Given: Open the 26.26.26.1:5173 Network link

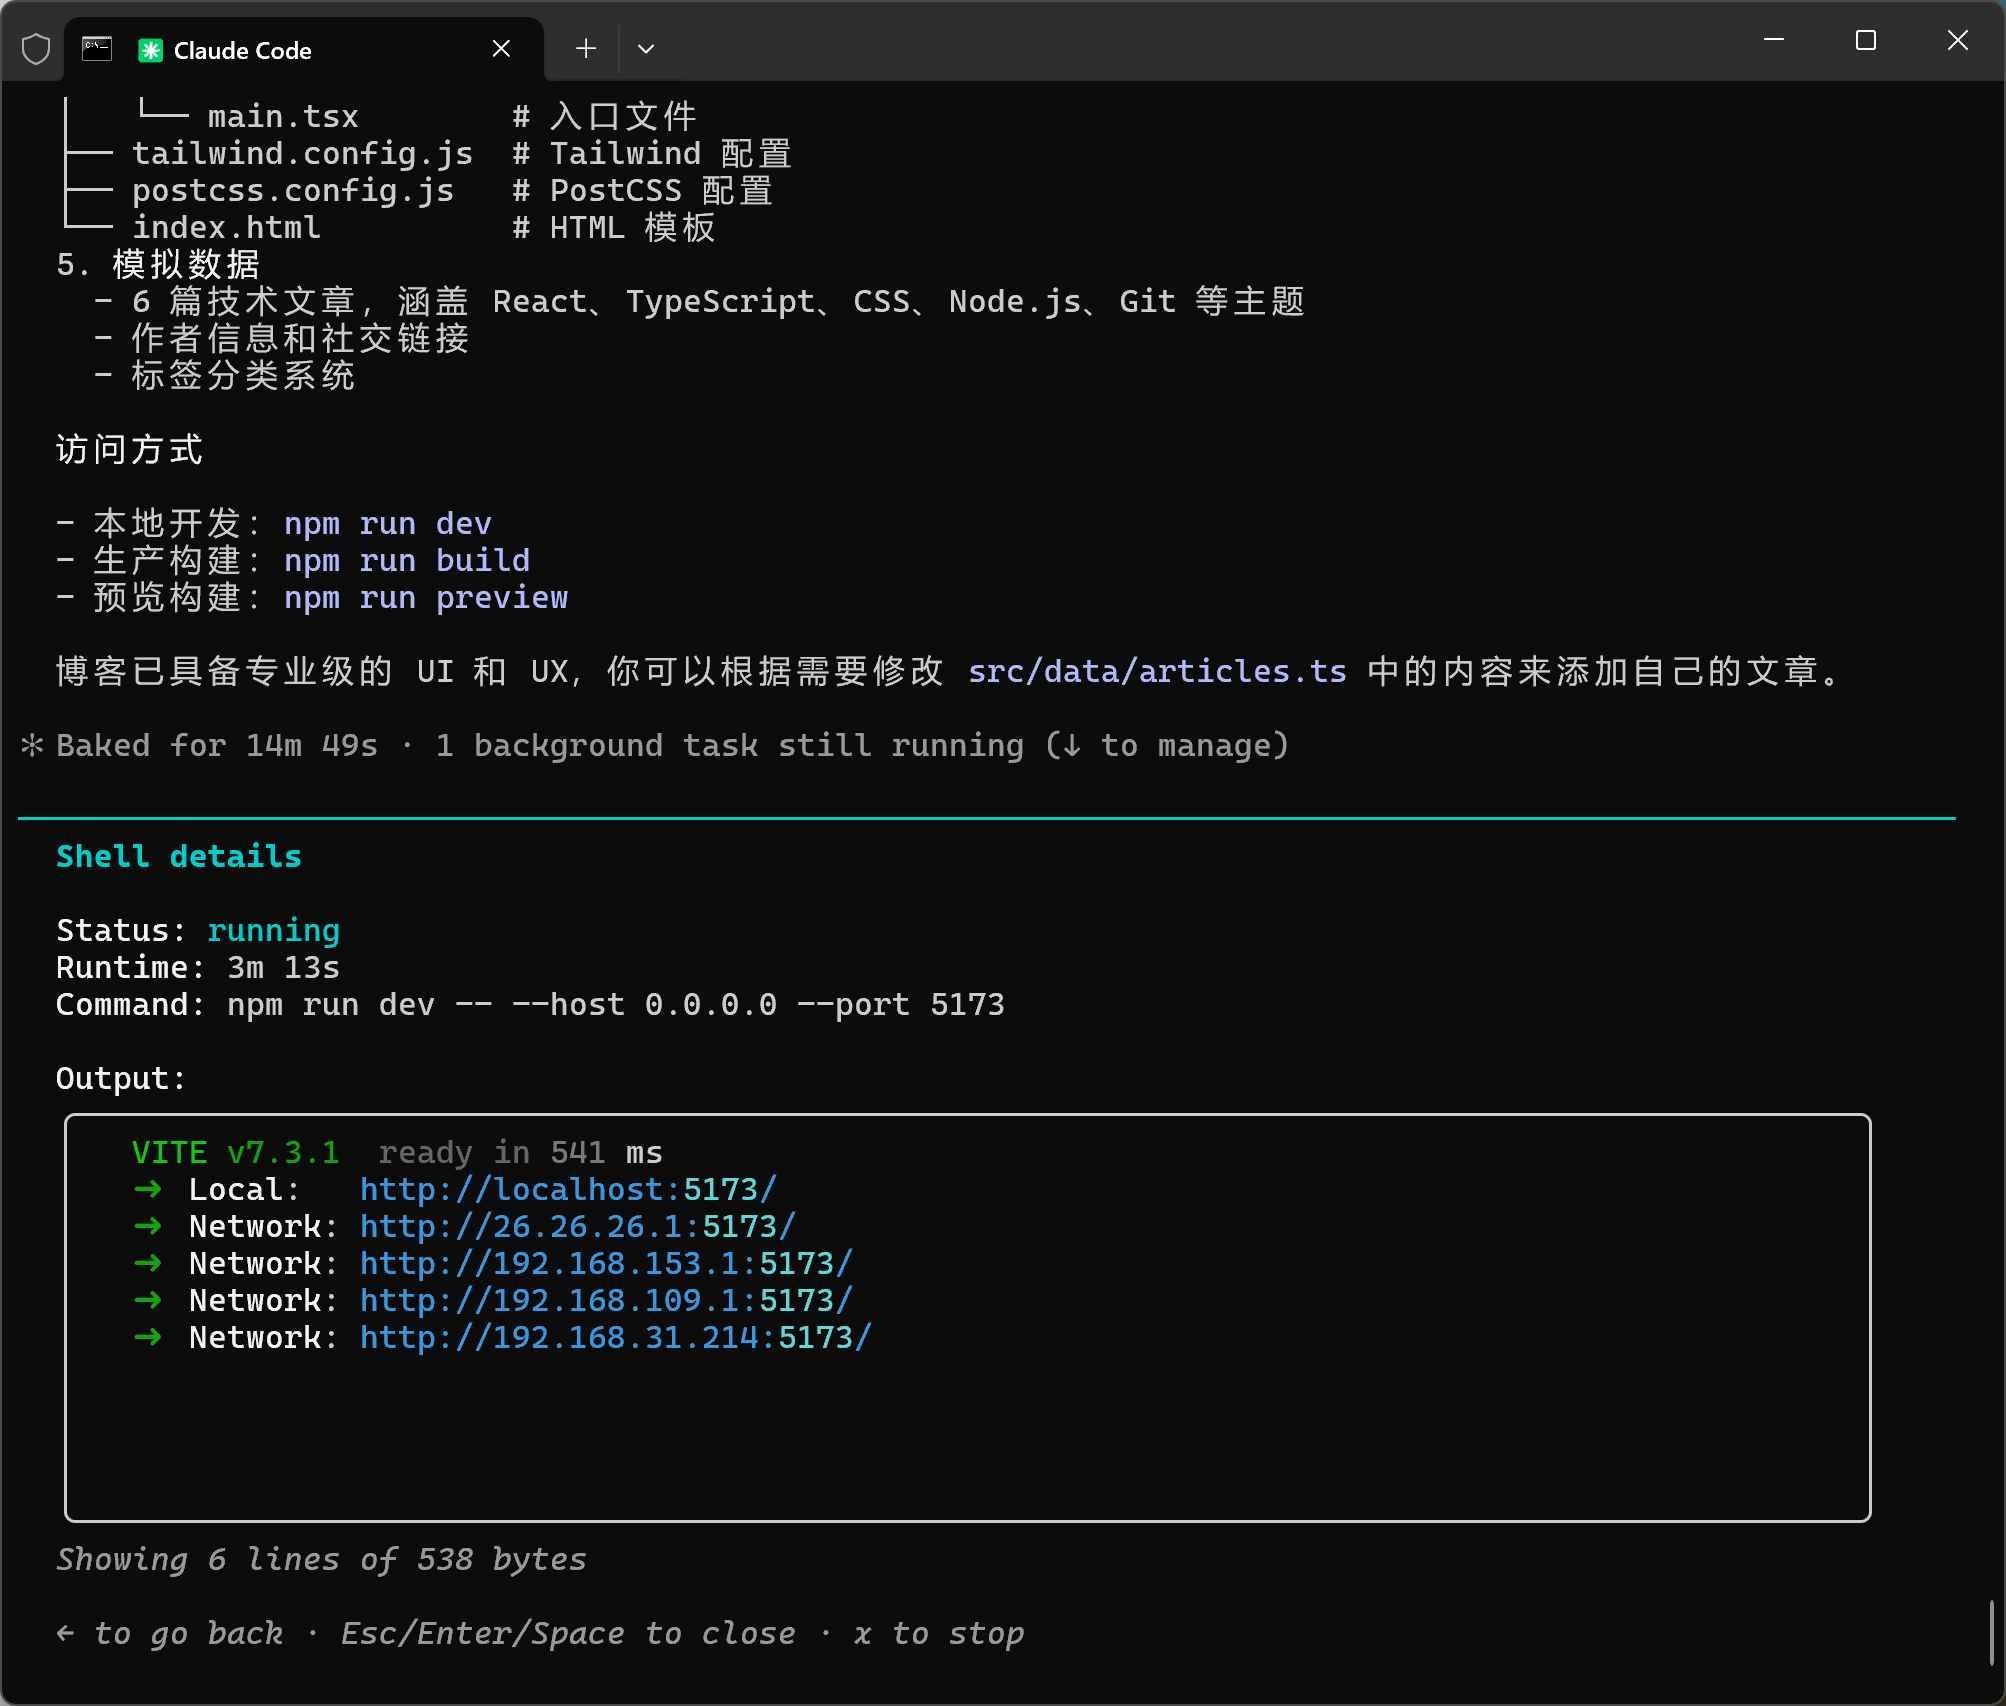Looking at the screenshot, I should pyautogui.click(x=577, y=1226).
